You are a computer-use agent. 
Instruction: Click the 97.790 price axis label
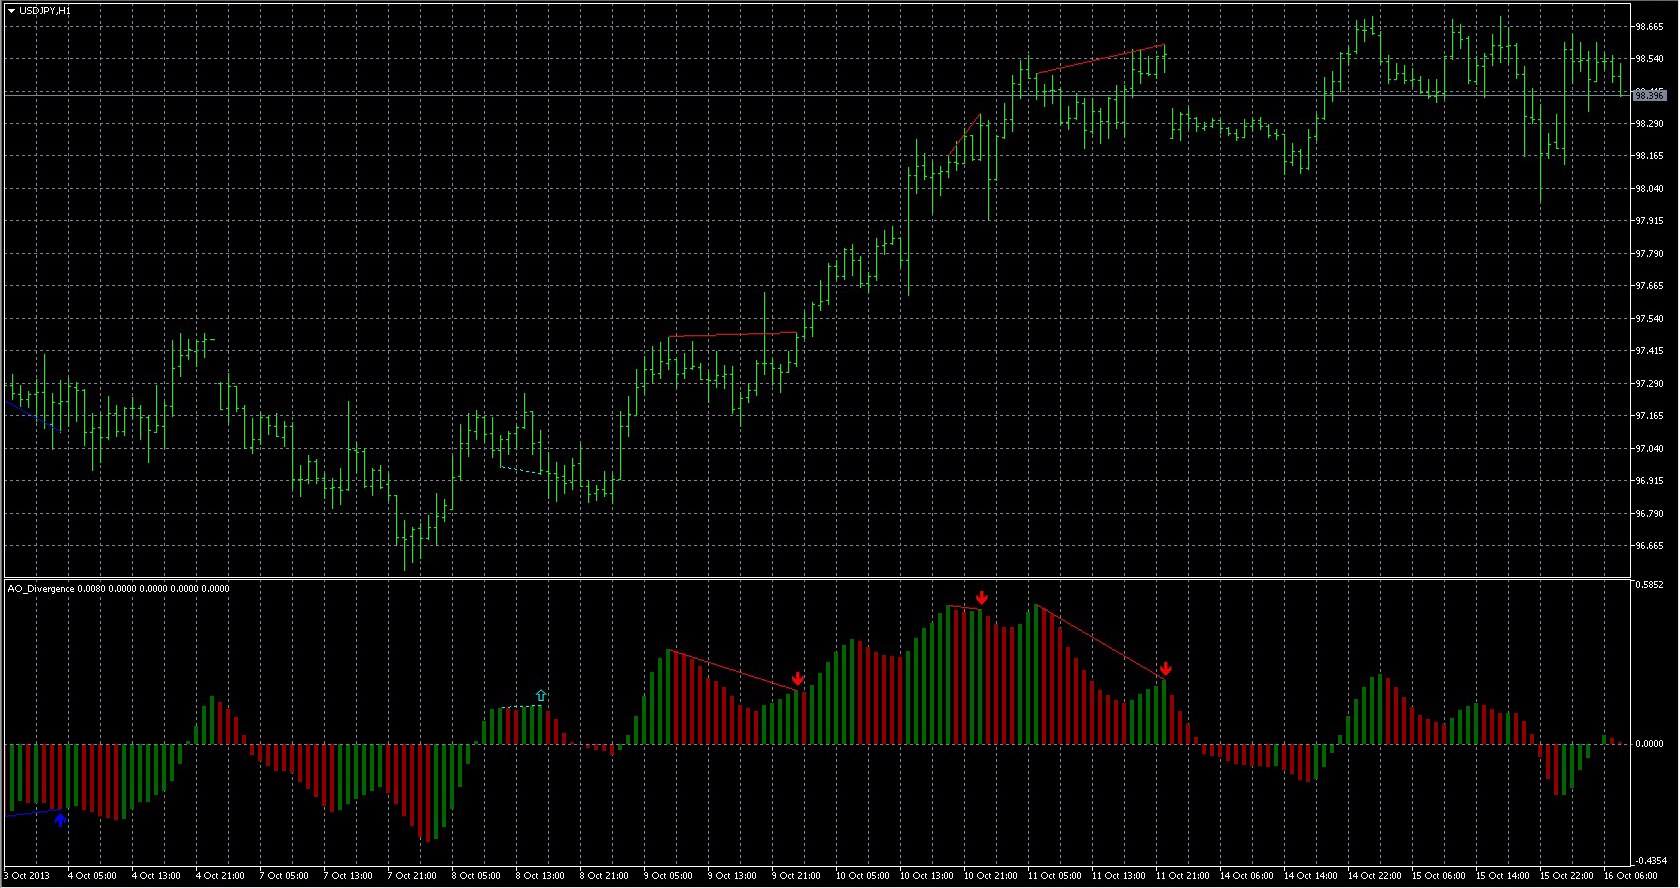(x=1649, y=254)
